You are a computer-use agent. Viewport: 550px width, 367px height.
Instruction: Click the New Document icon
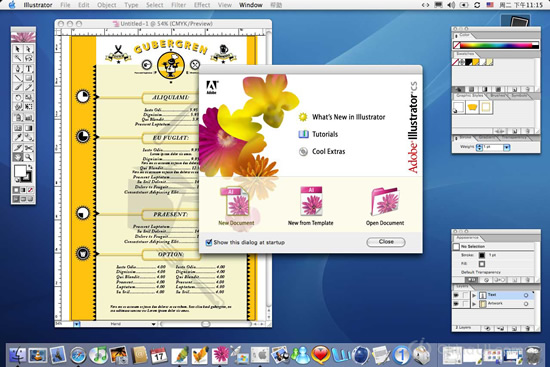pyautogui.click(x=236, y=202)
